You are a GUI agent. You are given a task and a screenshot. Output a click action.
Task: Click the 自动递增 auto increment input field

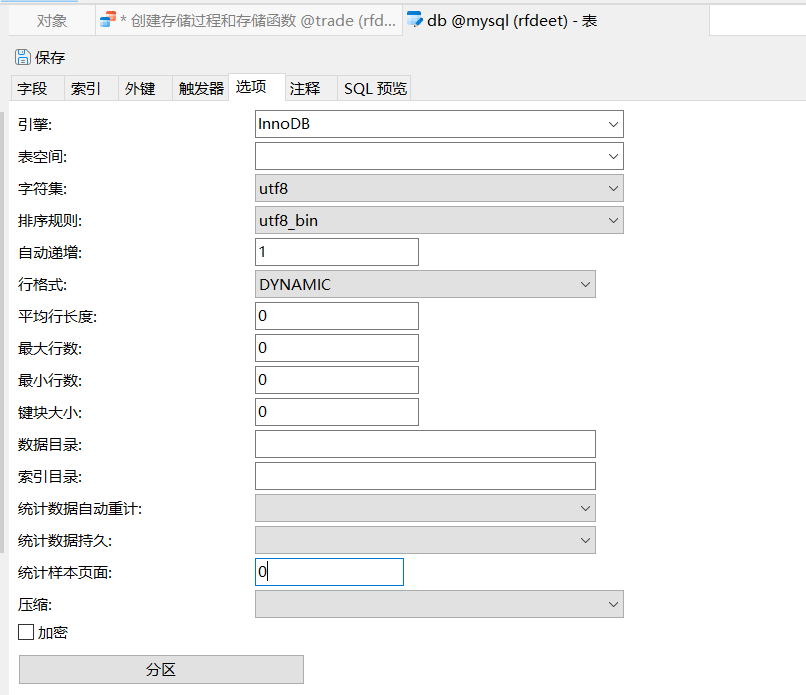336,251
